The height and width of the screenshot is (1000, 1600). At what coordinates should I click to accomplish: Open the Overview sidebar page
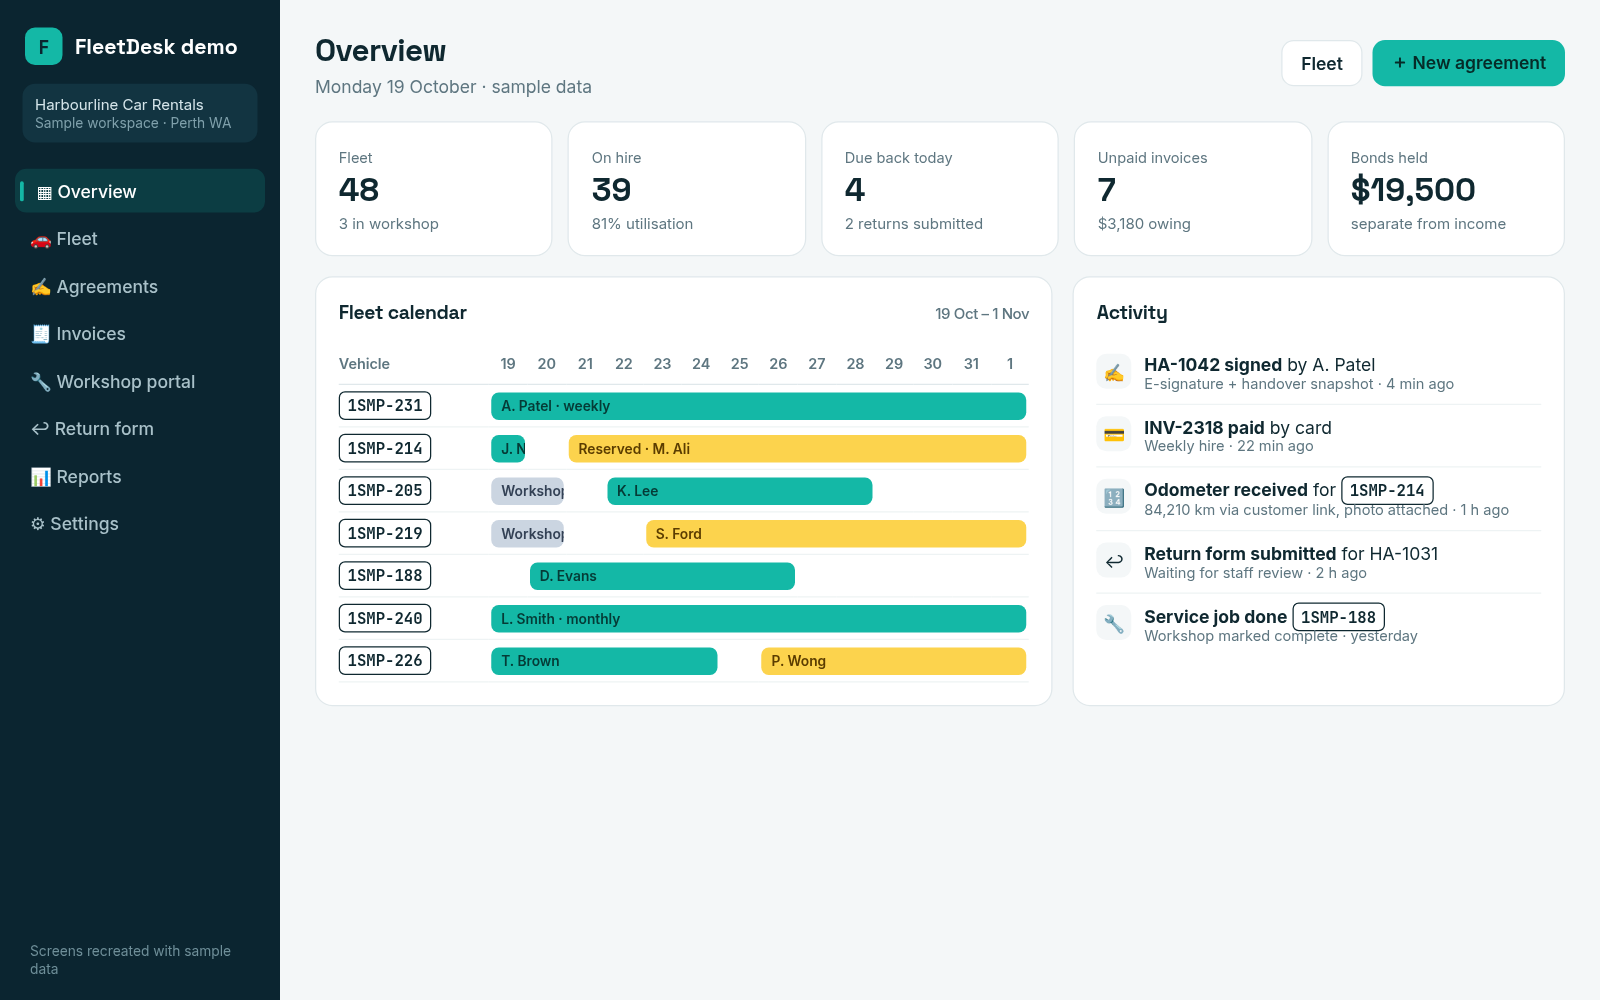140,191
